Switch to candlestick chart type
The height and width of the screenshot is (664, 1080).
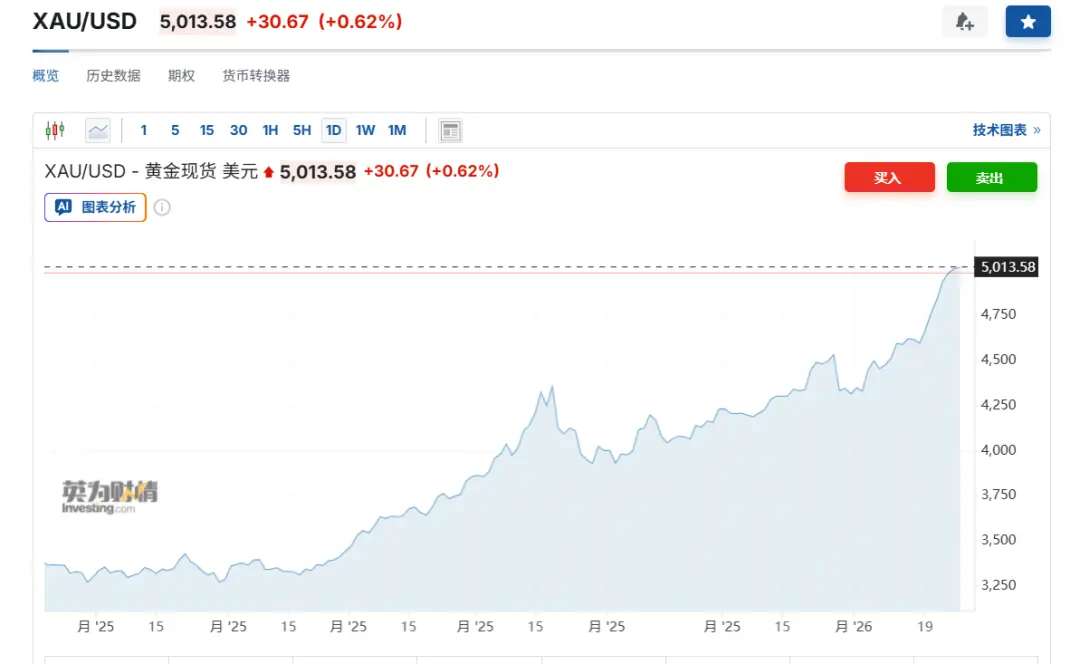click(x=55, y=130)
